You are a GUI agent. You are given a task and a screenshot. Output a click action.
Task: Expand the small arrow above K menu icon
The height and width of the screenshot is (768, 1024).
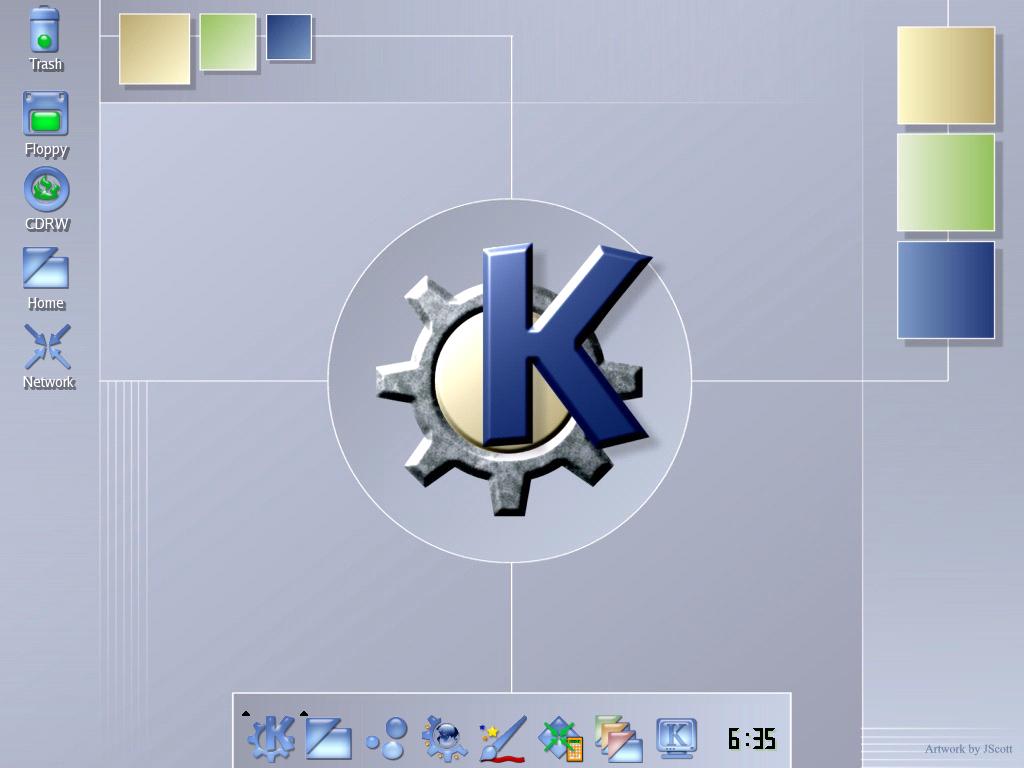(246, 714)
